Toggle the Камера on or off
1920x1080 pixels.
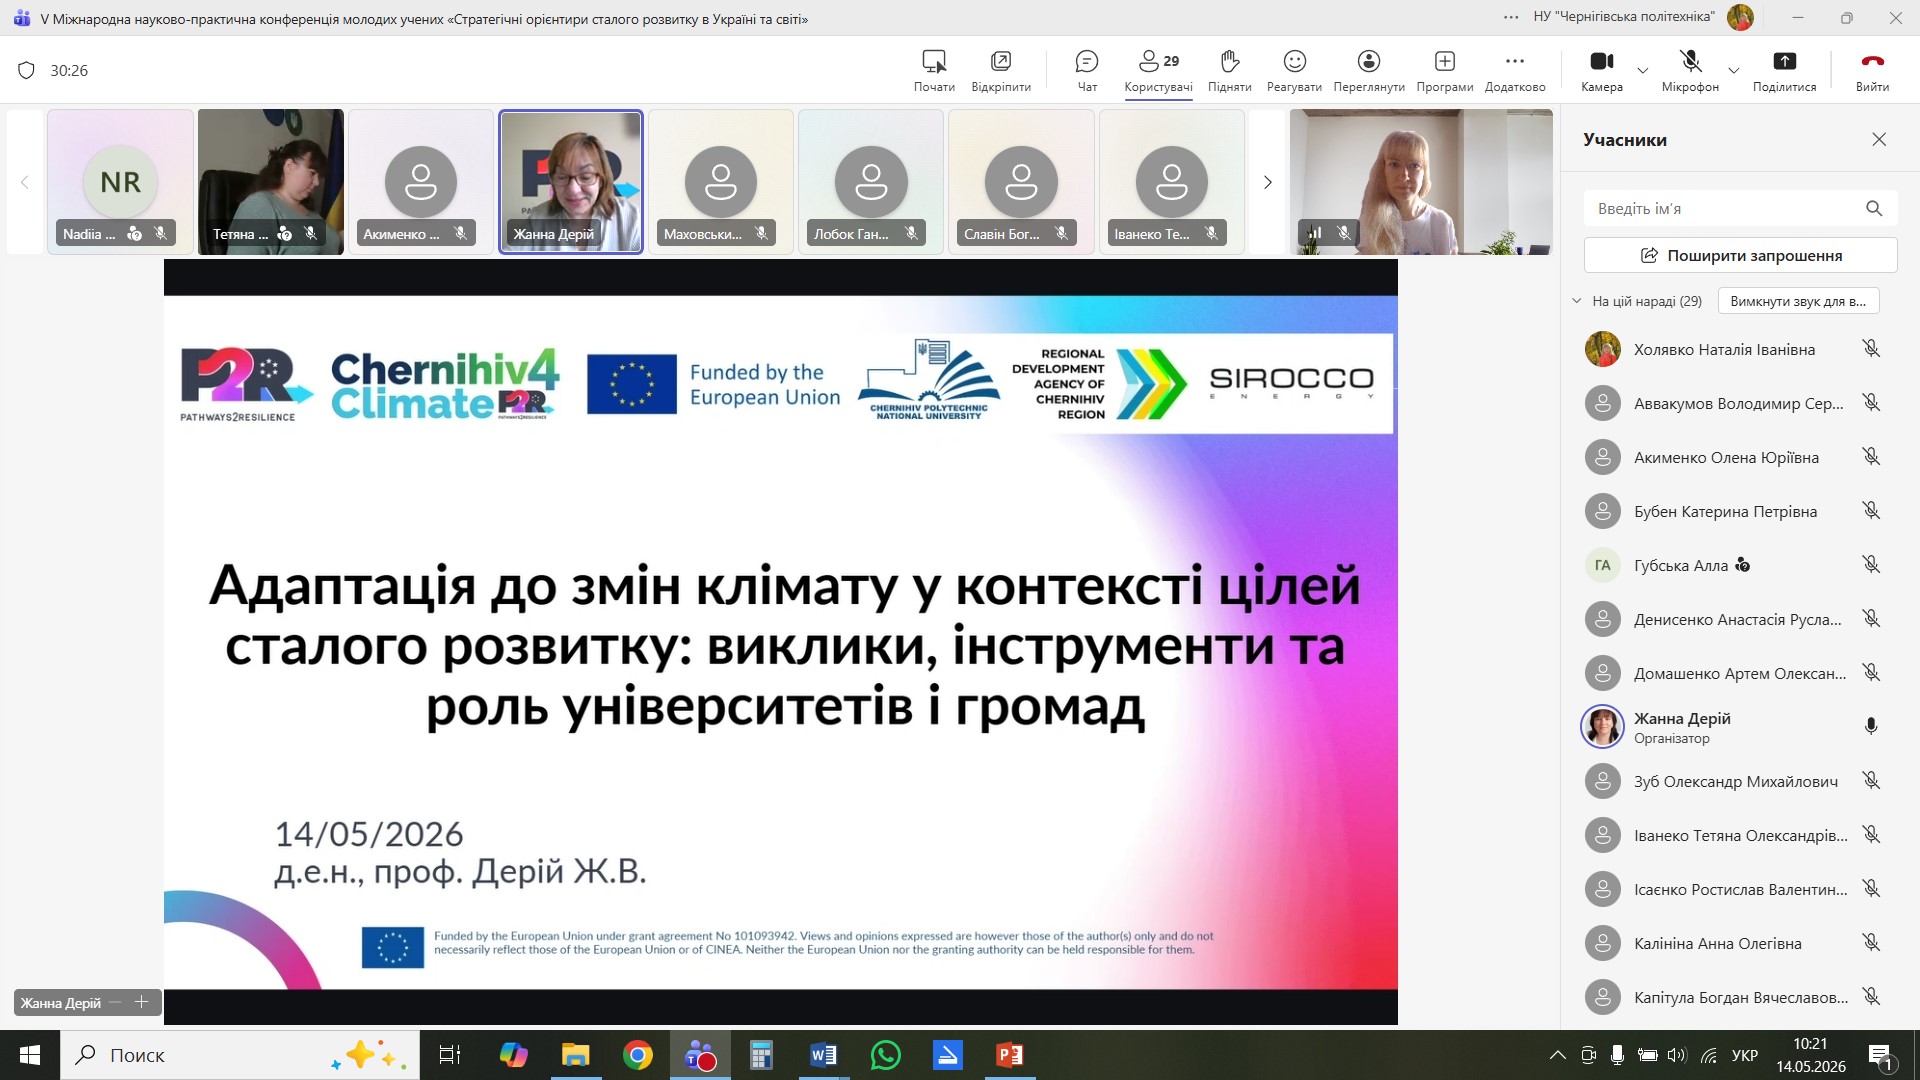point(1602,71)
